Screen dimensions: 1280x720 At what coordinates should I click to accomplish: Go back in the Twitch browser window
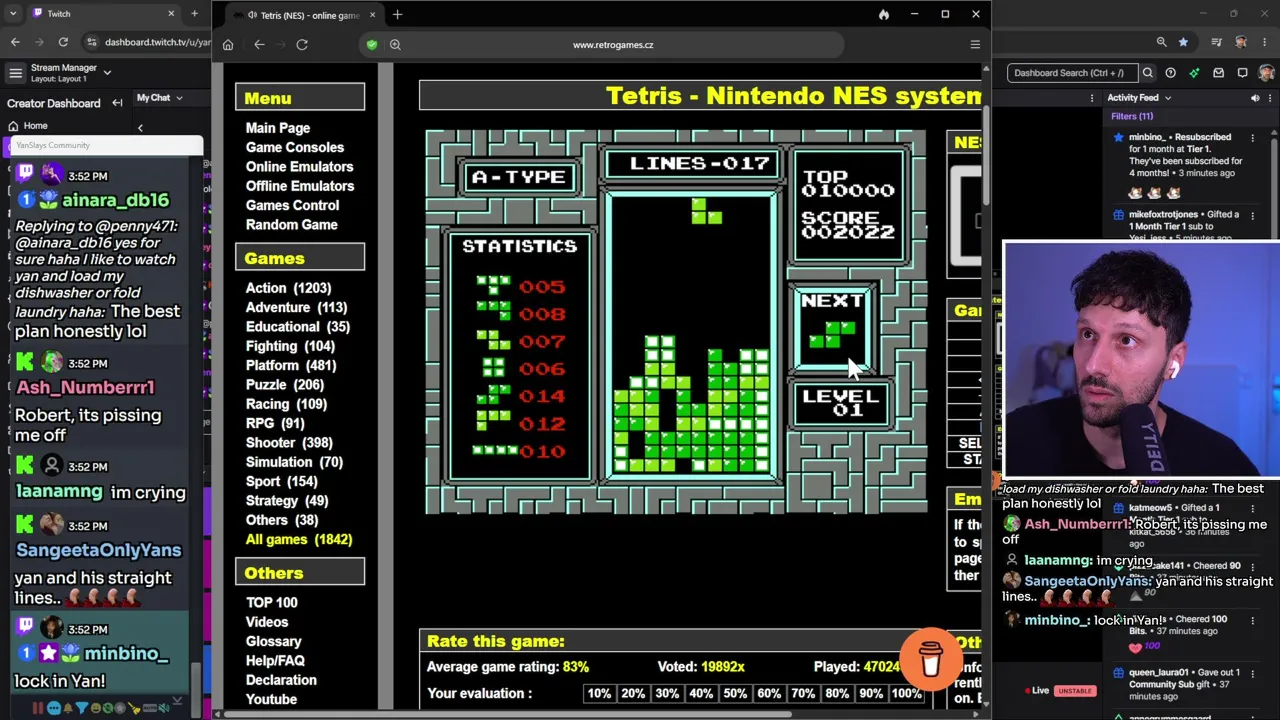click(15, 42)
